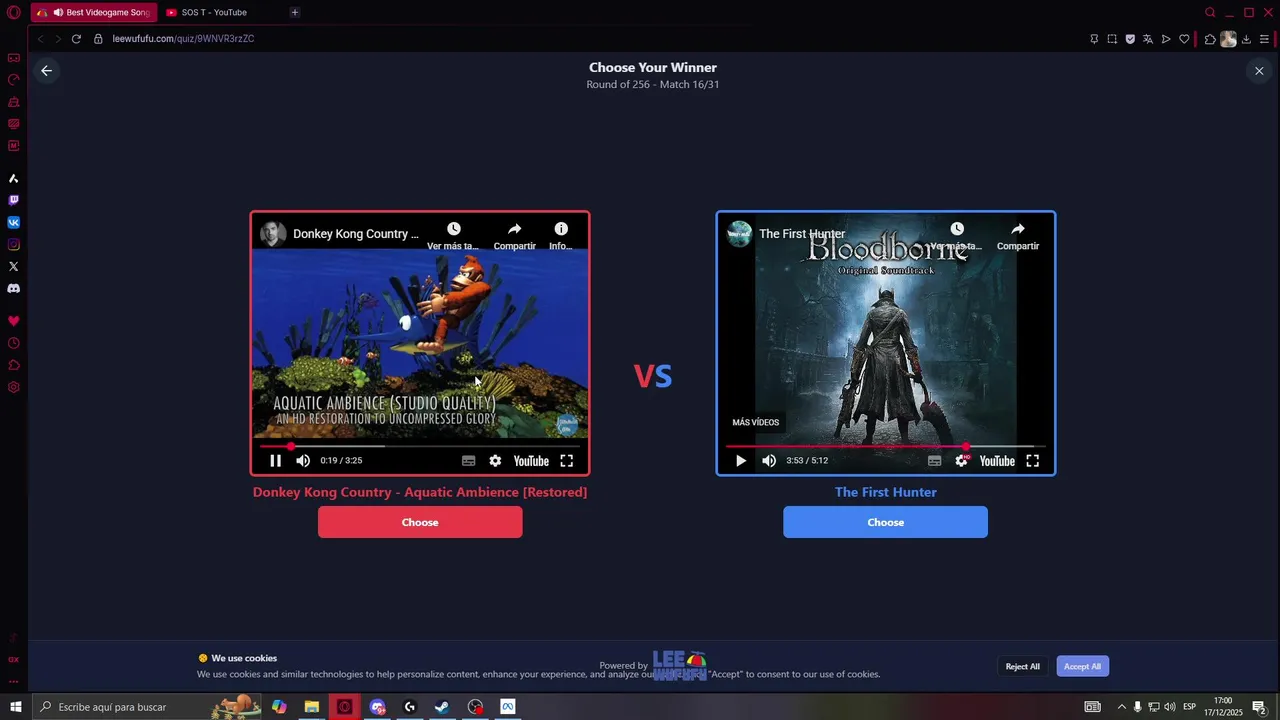Play The First Hunter video

click(x=741, y=461)
